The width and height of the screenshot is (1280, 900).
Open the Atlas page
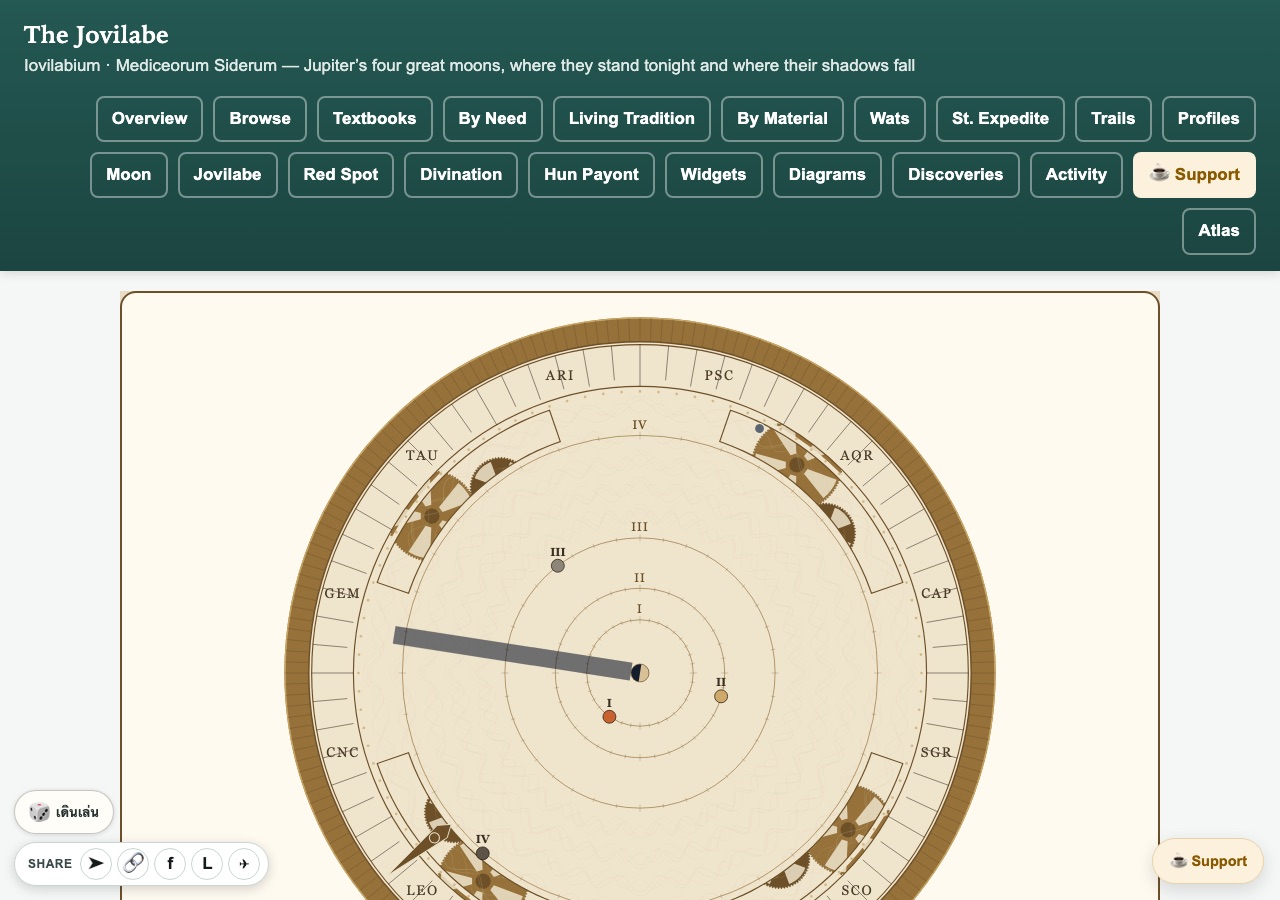pyautogui.click(x=1219, y=231)
